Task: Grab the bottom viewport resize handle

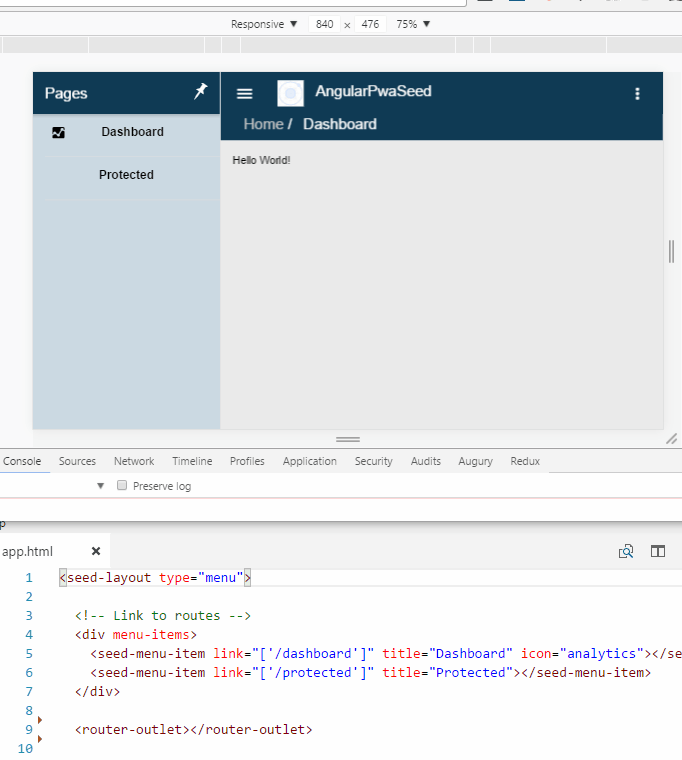Action: point(348,439)
